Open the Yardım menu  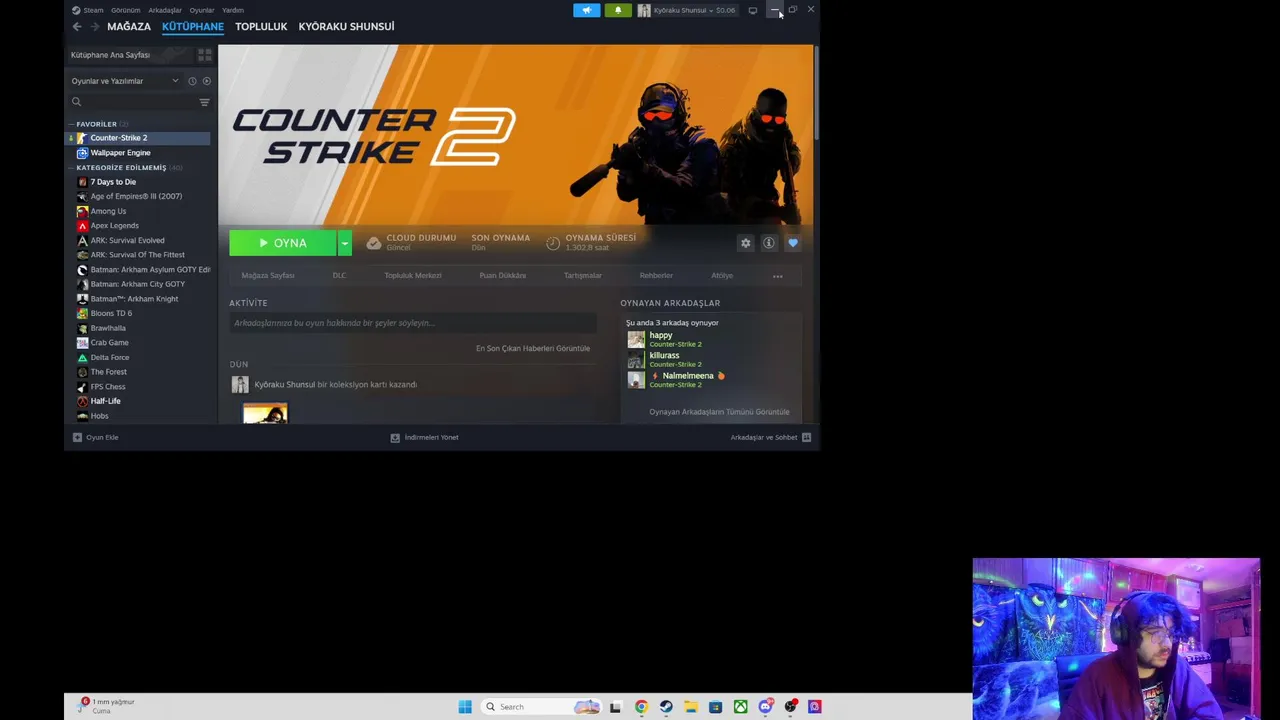click(x=233, y=10)
